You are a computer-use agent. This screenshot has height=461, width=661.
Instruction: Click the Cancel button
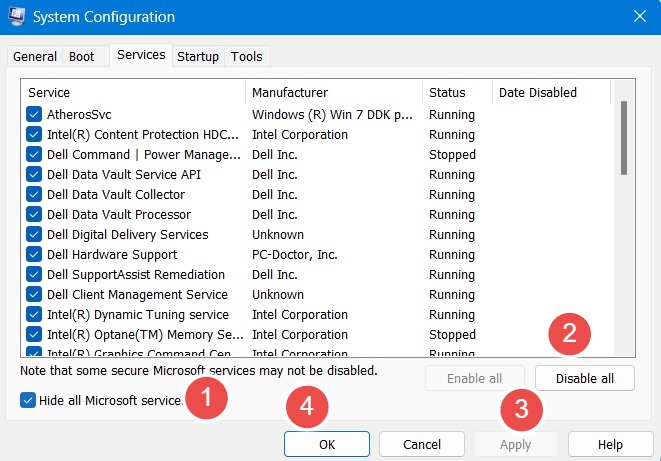click(422, 444)
